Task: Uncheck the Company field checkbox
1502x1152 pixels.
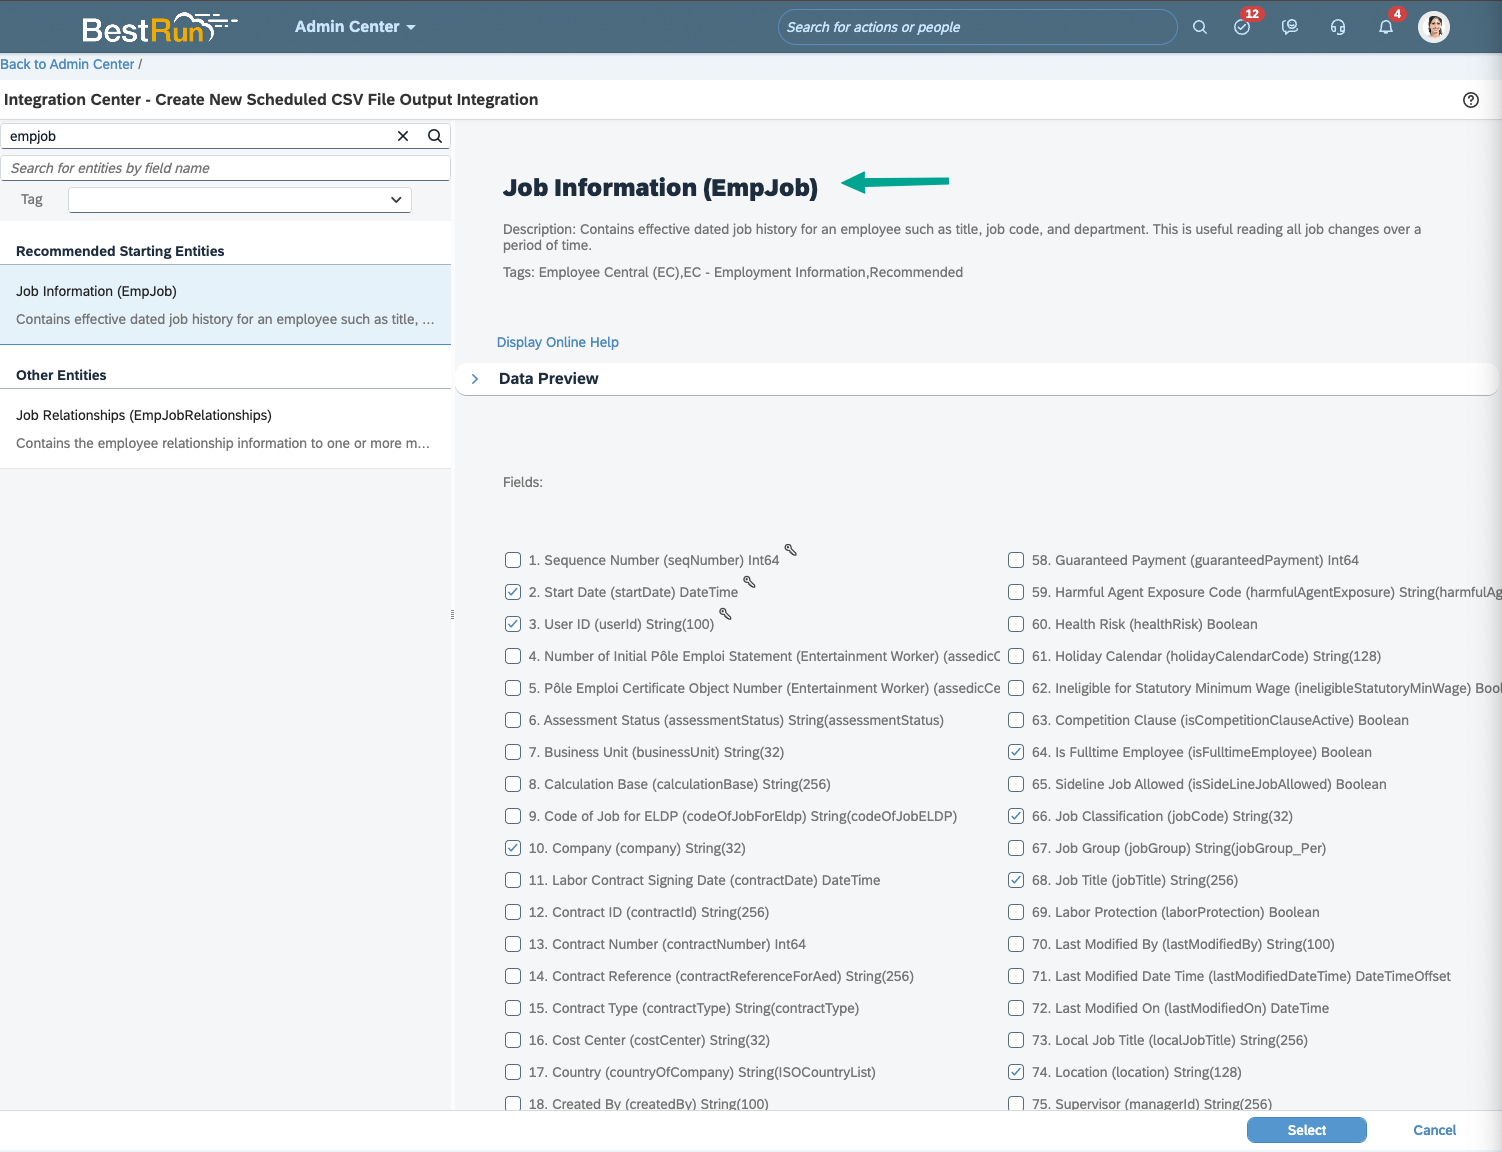Action: coord(513,848)
